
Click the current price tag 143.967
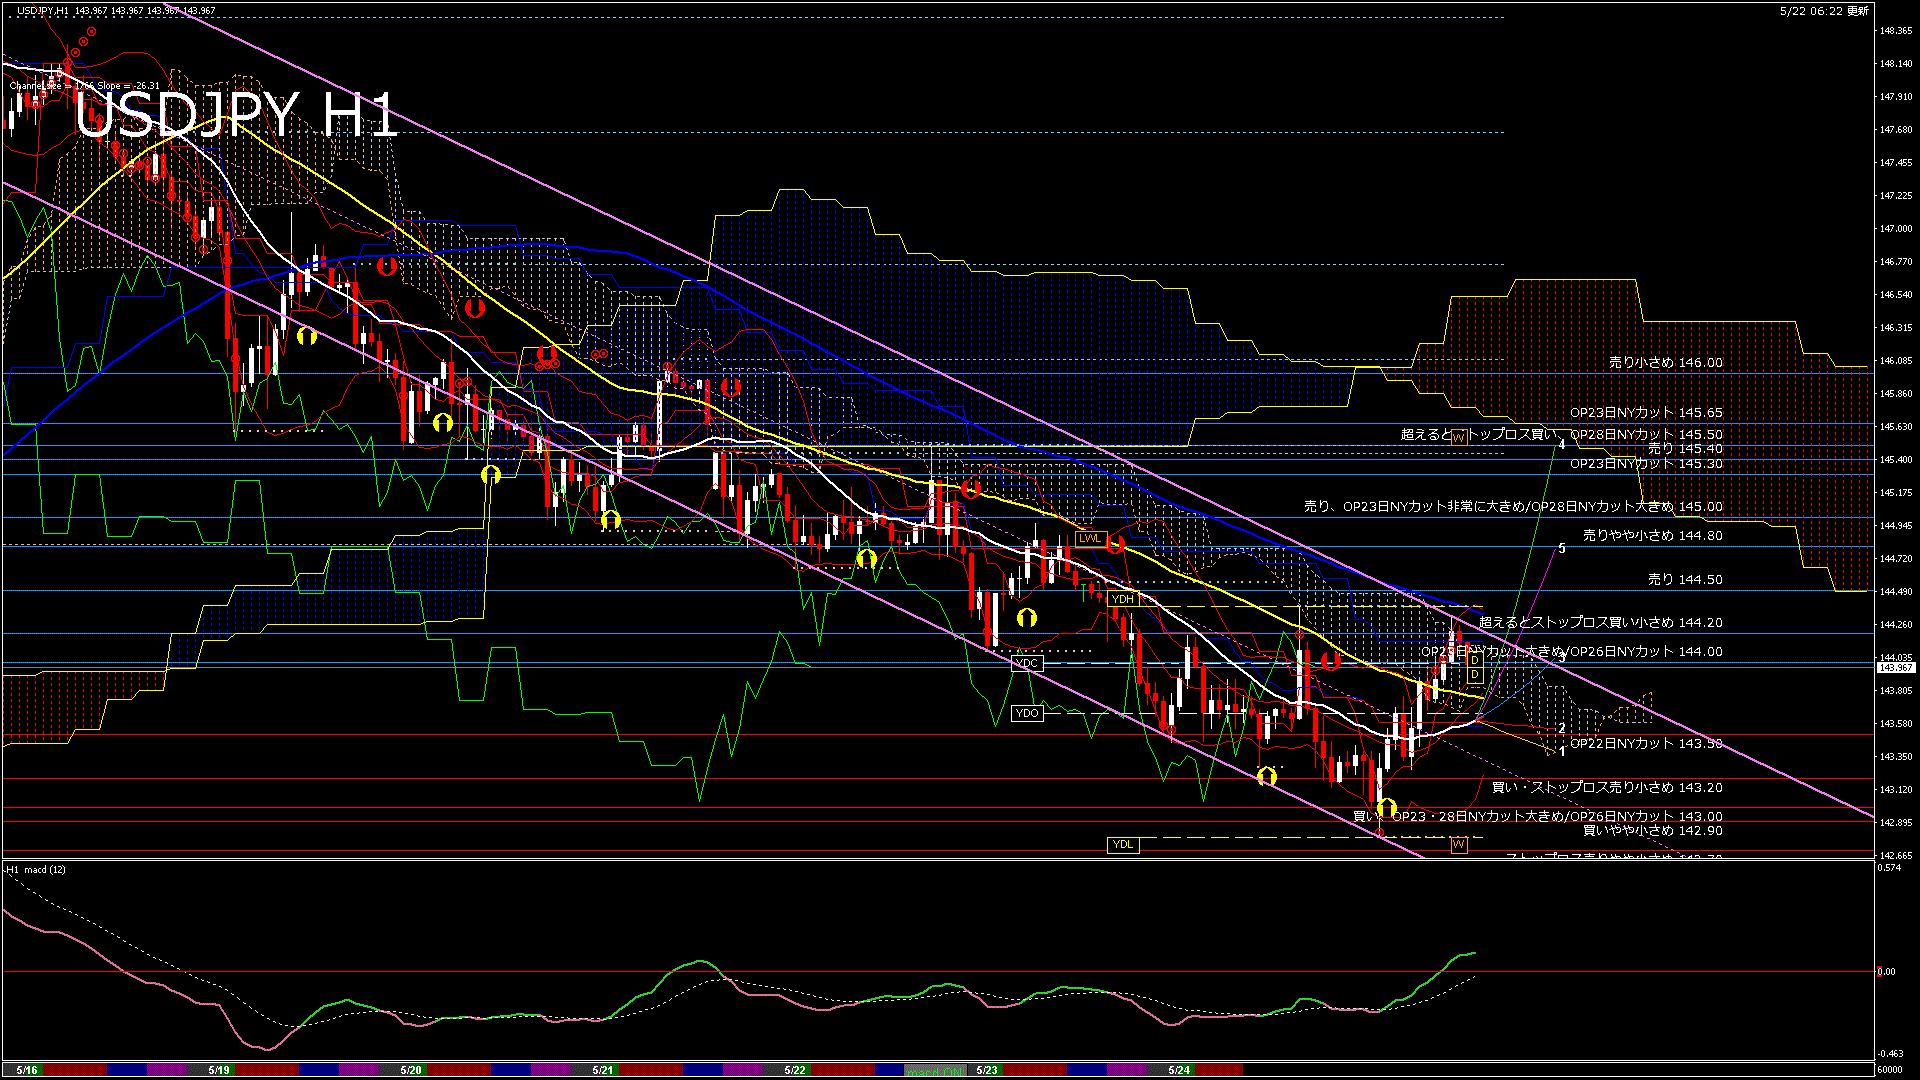(x=1895, y=667)
